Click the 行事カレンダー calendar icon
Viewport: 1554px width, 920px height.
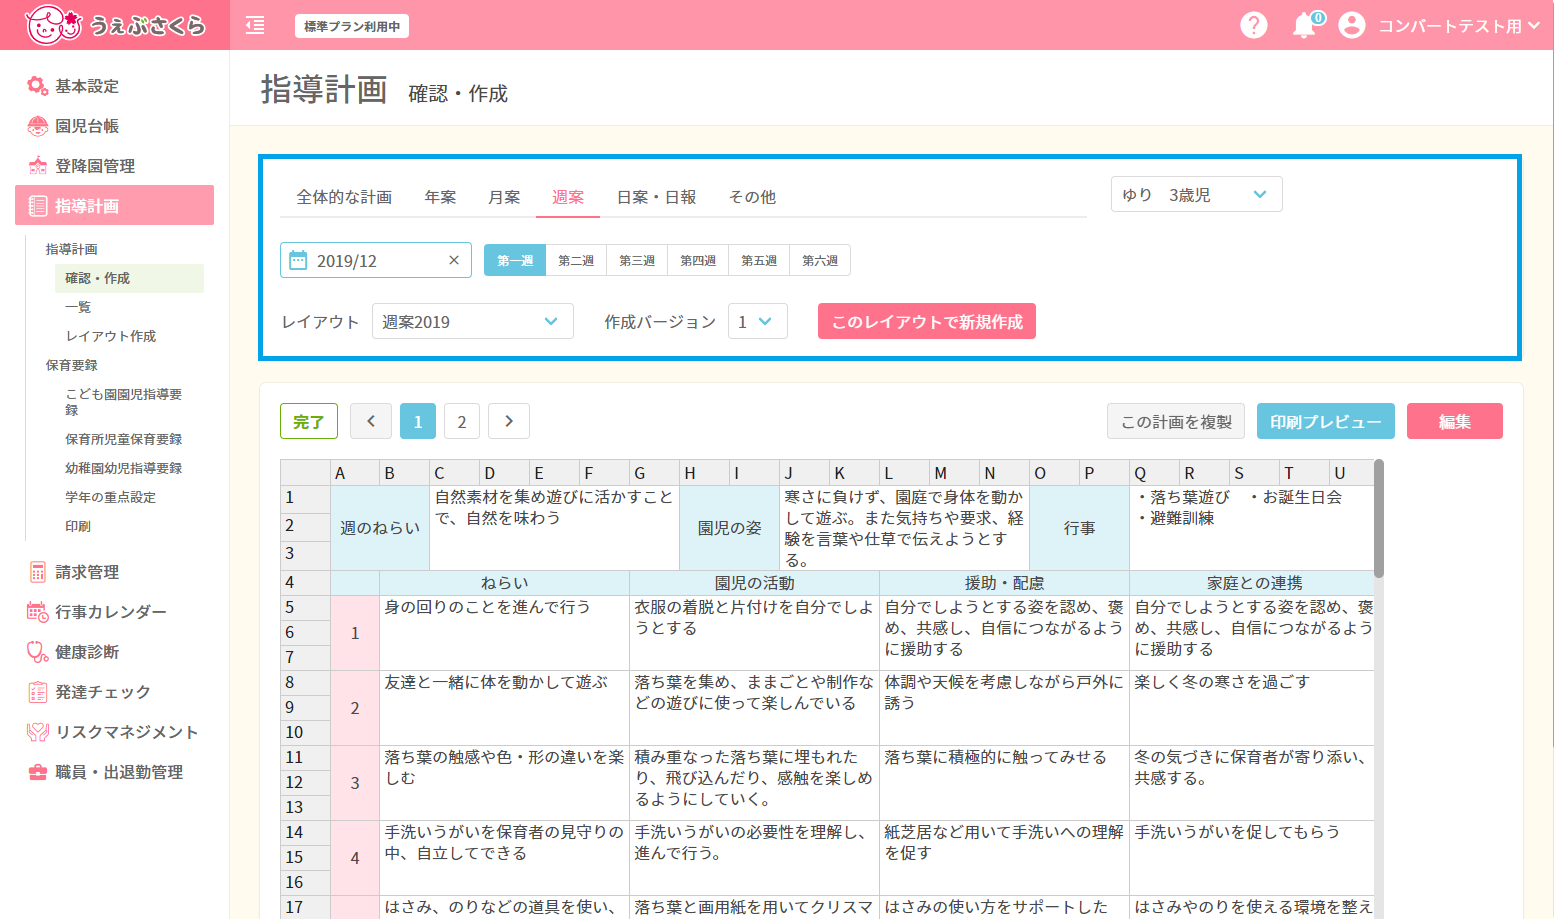click(x=37, y=612)
